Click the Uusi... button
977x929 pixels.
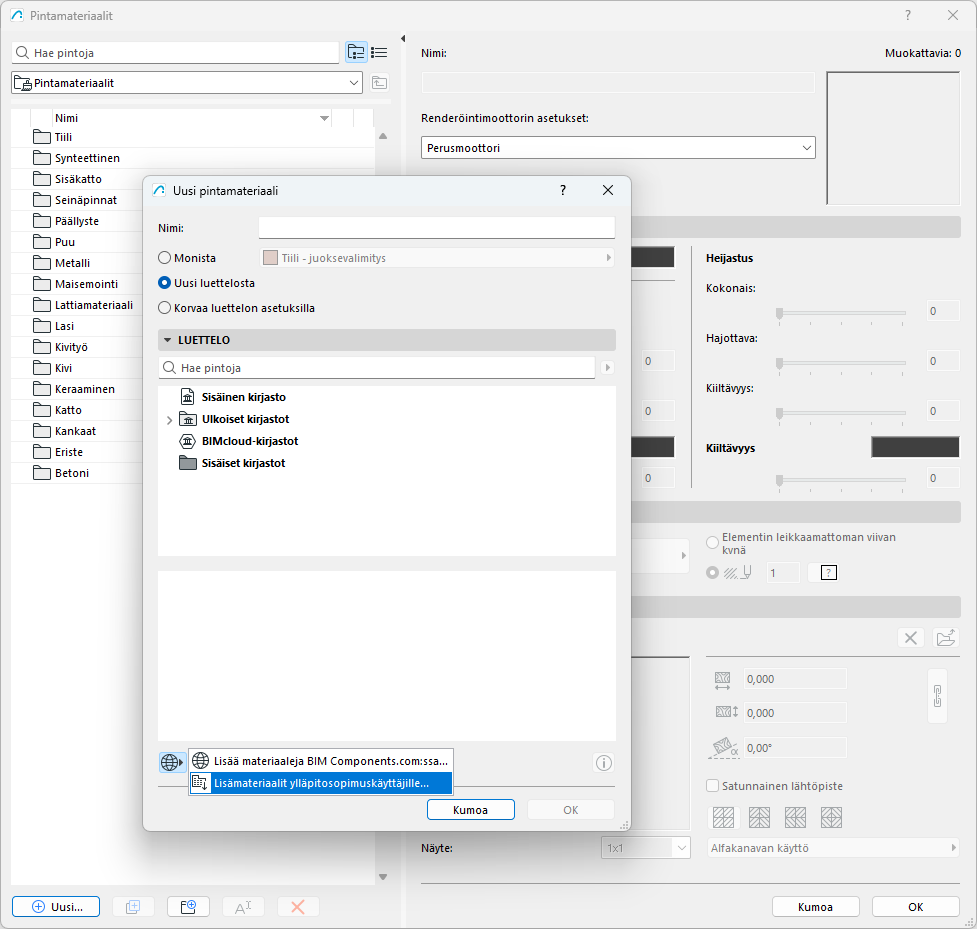pos(56,907)
